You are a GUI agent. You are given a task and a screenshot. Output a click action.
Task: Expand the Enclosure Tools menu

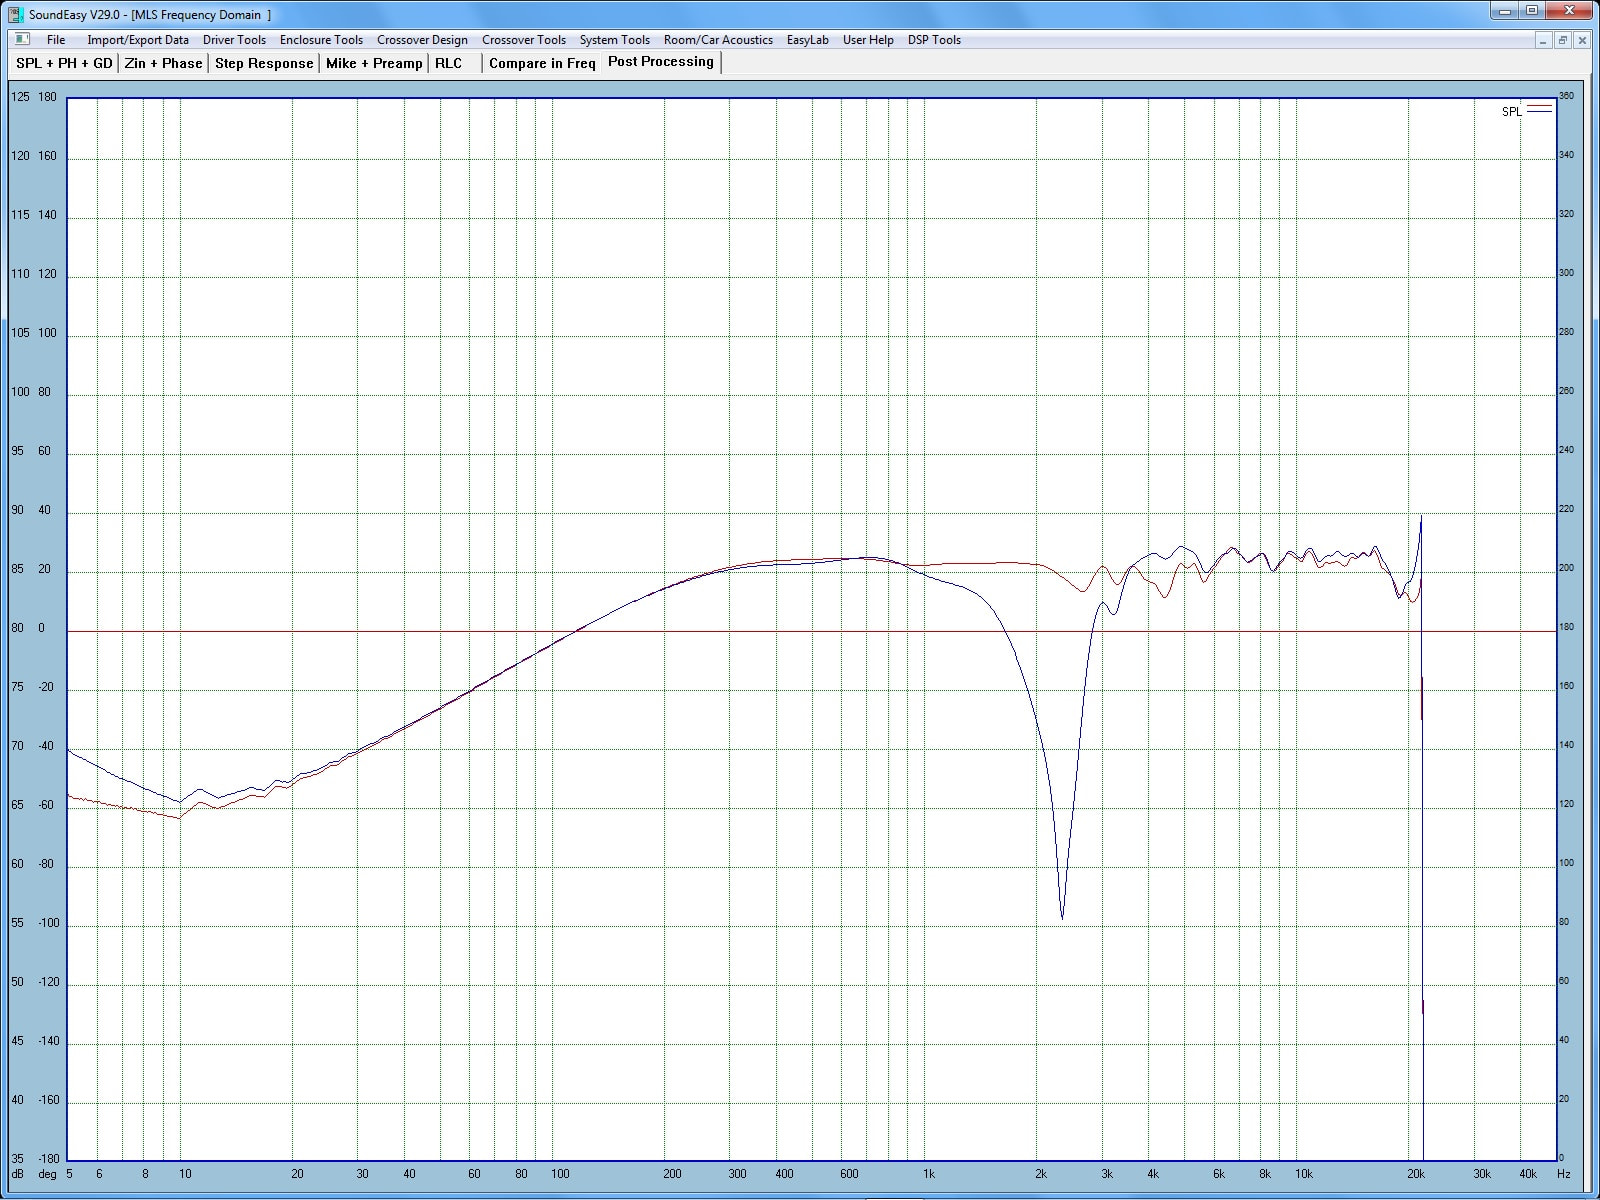coord(321,40)
